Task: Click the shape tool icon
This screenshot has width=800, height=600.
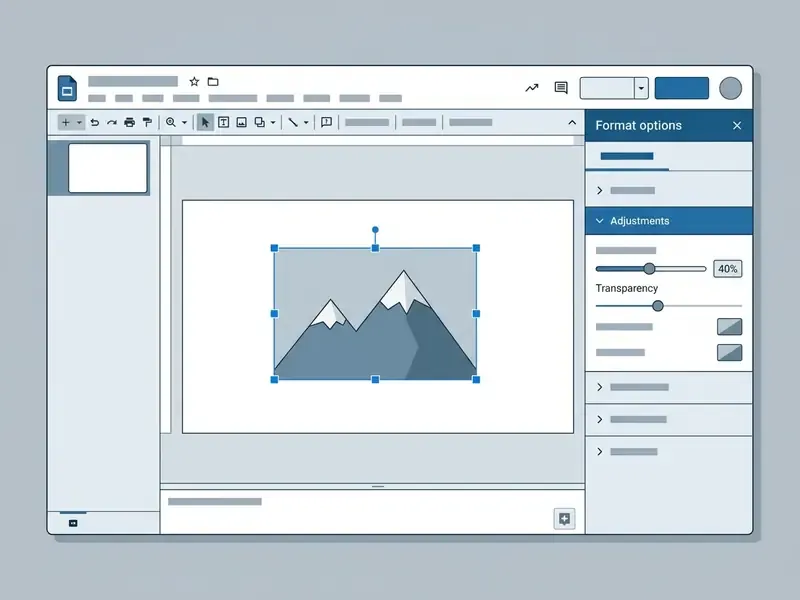Action: pyautogui.click(x=260, y=122)
